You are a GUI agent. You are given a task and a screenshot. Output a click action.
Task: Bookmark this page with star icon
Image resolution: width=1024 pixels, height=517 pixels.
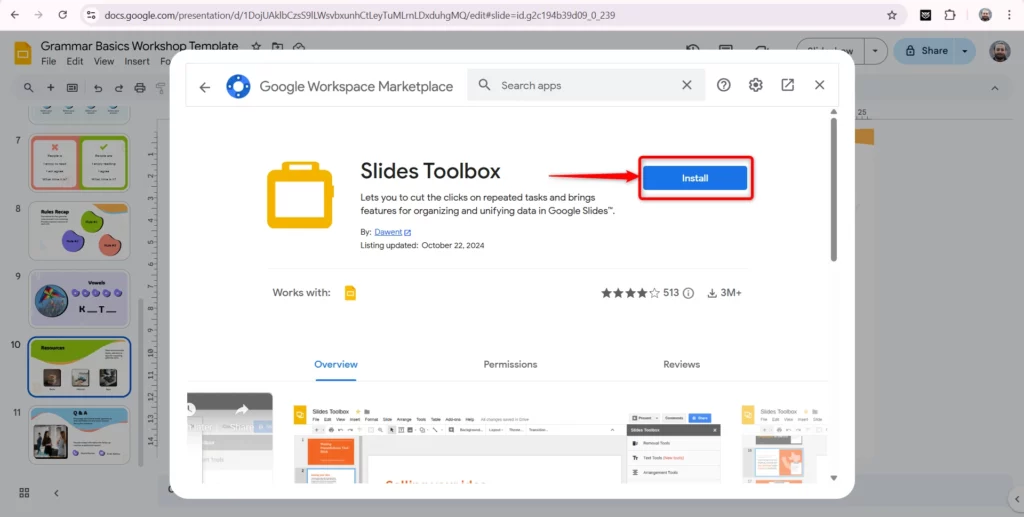coord(892,15)
